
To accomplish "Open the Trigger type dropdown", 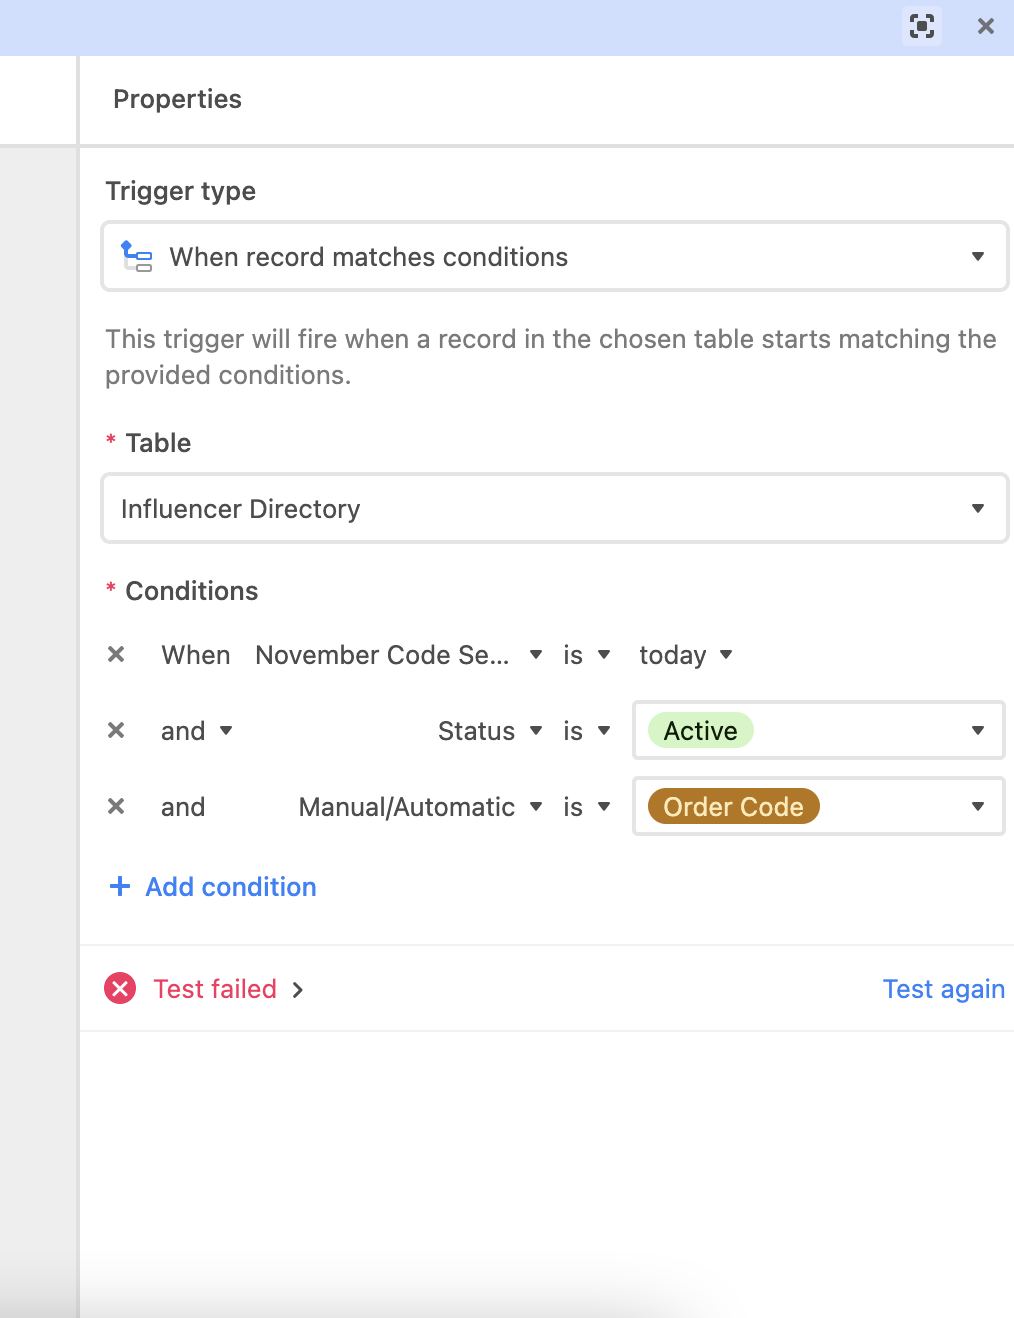I will (555, 257).
